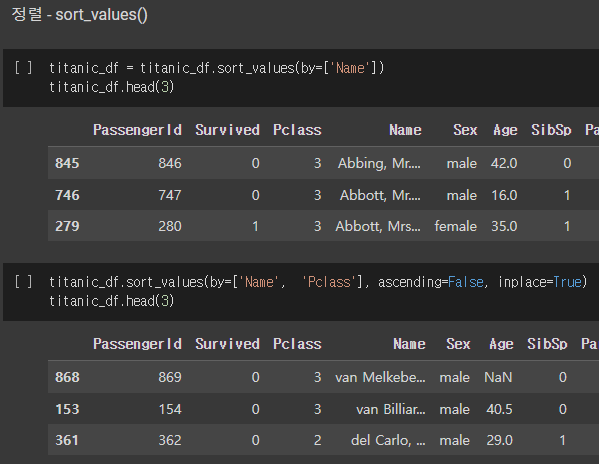Viewport: 599px width, 464px height.
Task: Click the first cell's titanic_df.head(3) line
Action: (x=112, y=87)
